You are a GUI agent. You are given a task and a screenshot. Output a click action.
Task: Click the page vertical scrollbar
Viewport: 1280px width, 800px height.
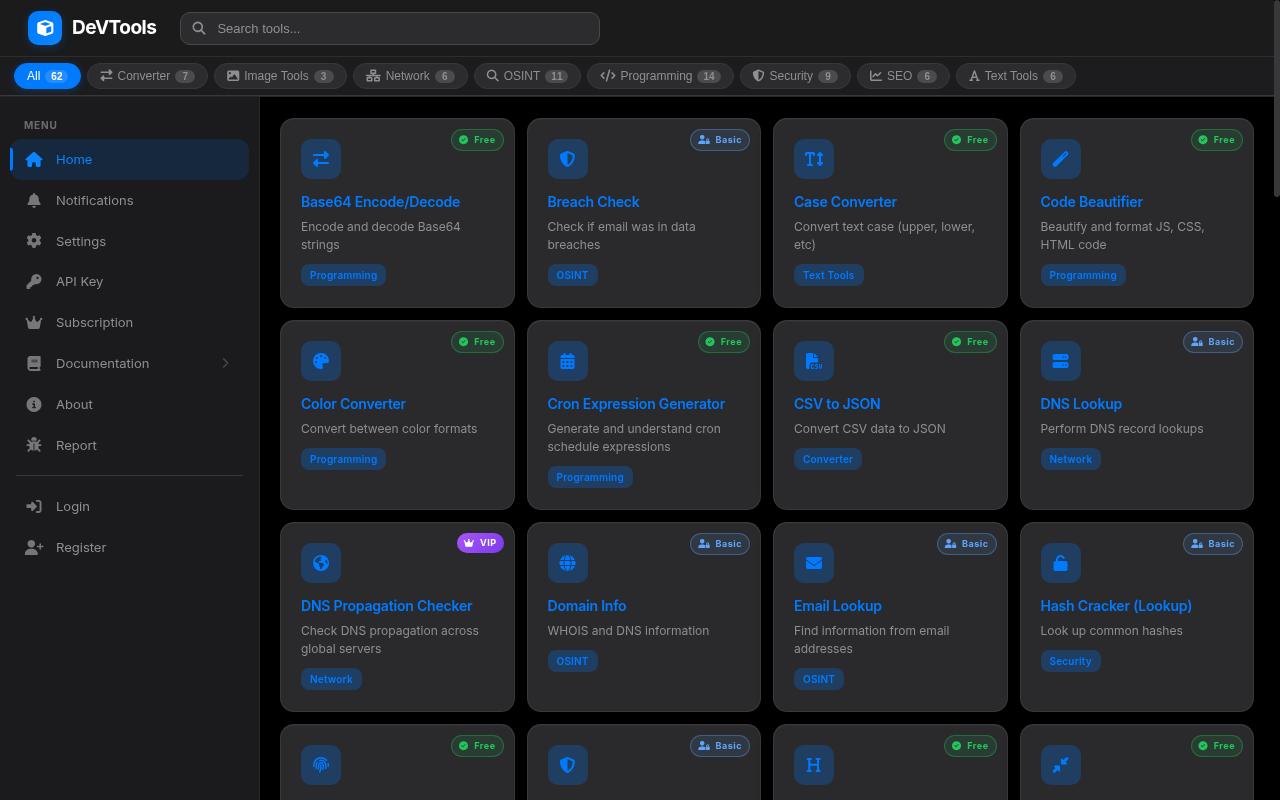[1275, 100]
